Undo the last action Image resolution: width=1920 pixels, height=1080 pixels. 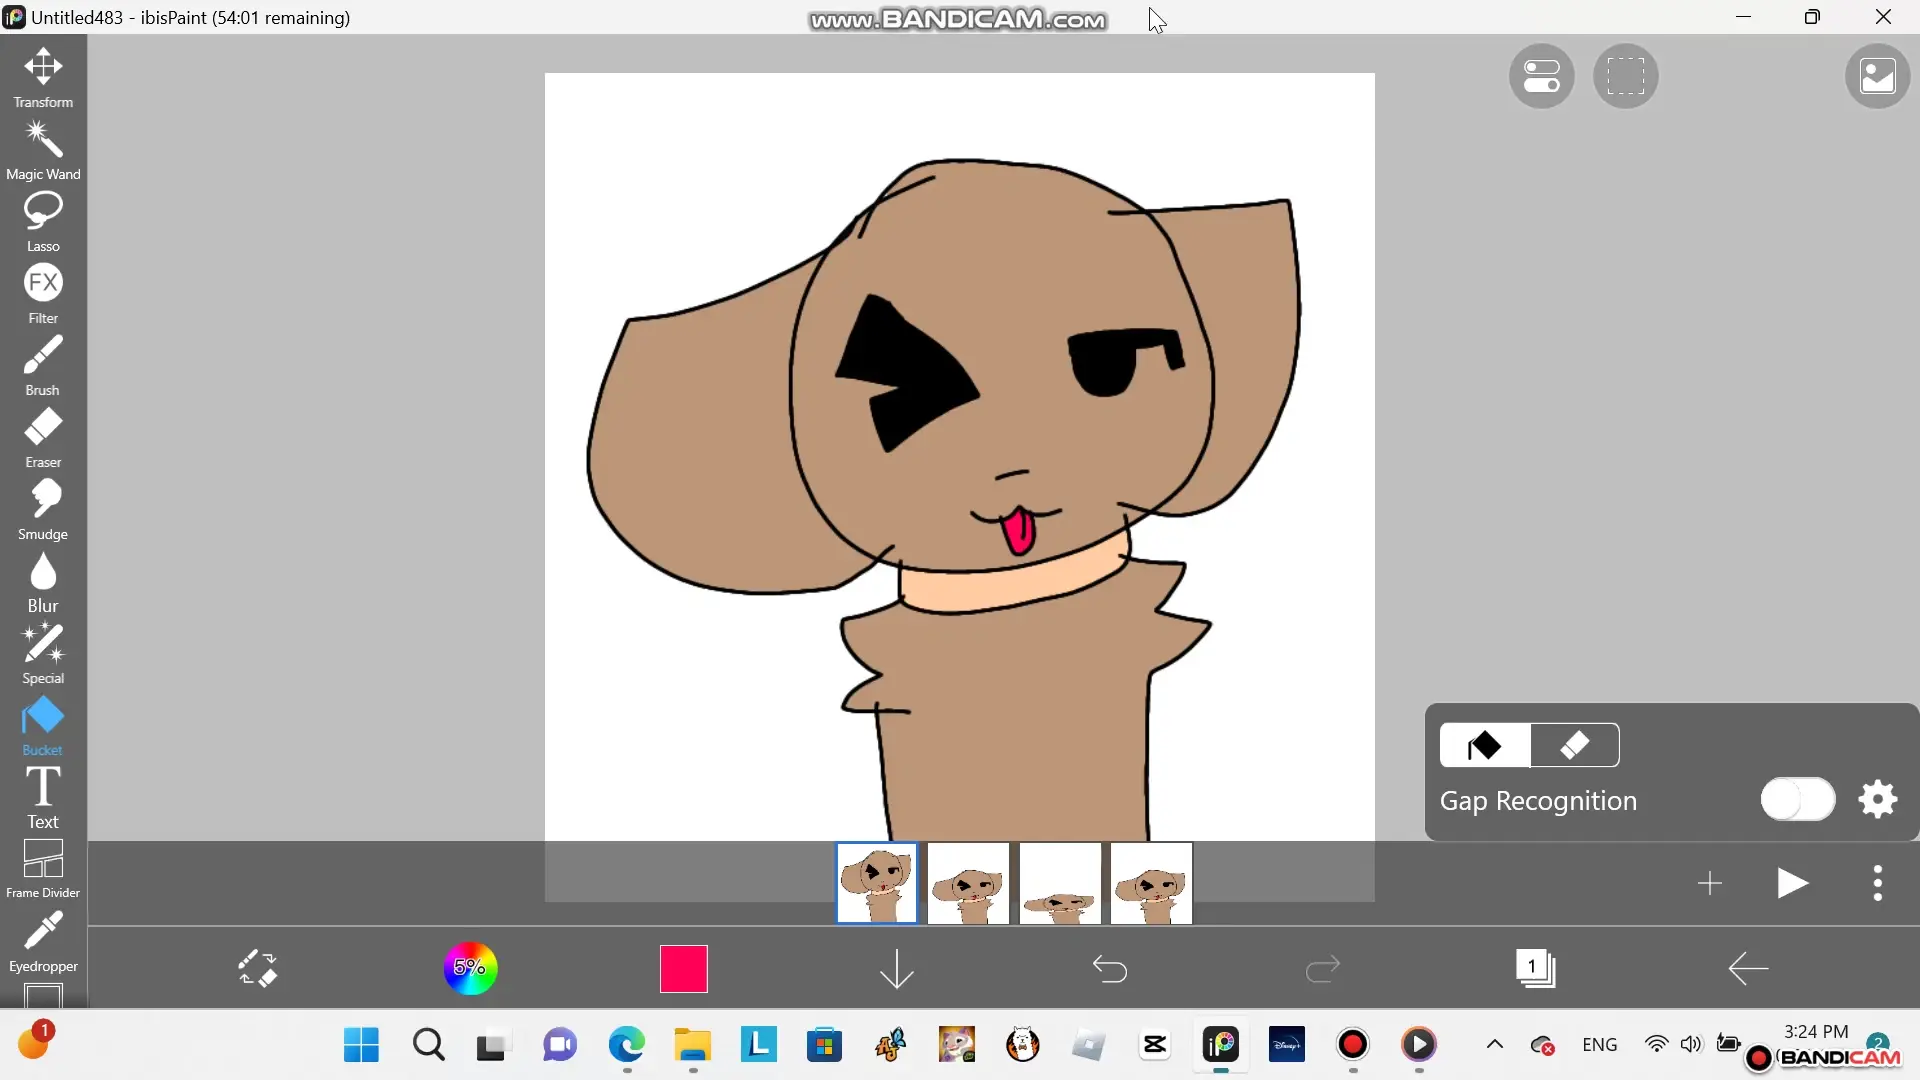pos(1109,968)
